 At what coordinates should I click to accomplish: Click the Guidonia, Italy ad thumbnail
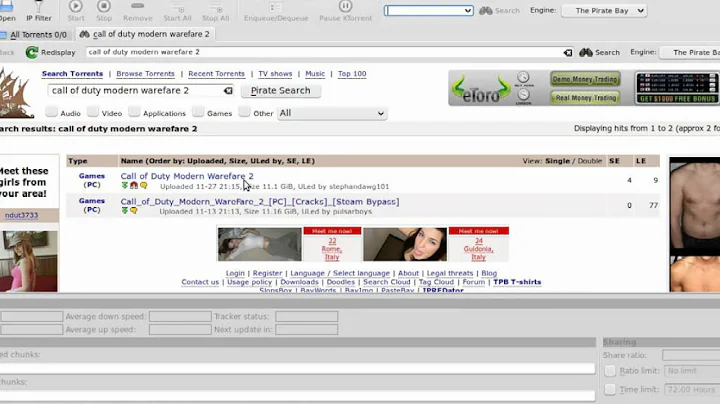click(x=405, y=244)
